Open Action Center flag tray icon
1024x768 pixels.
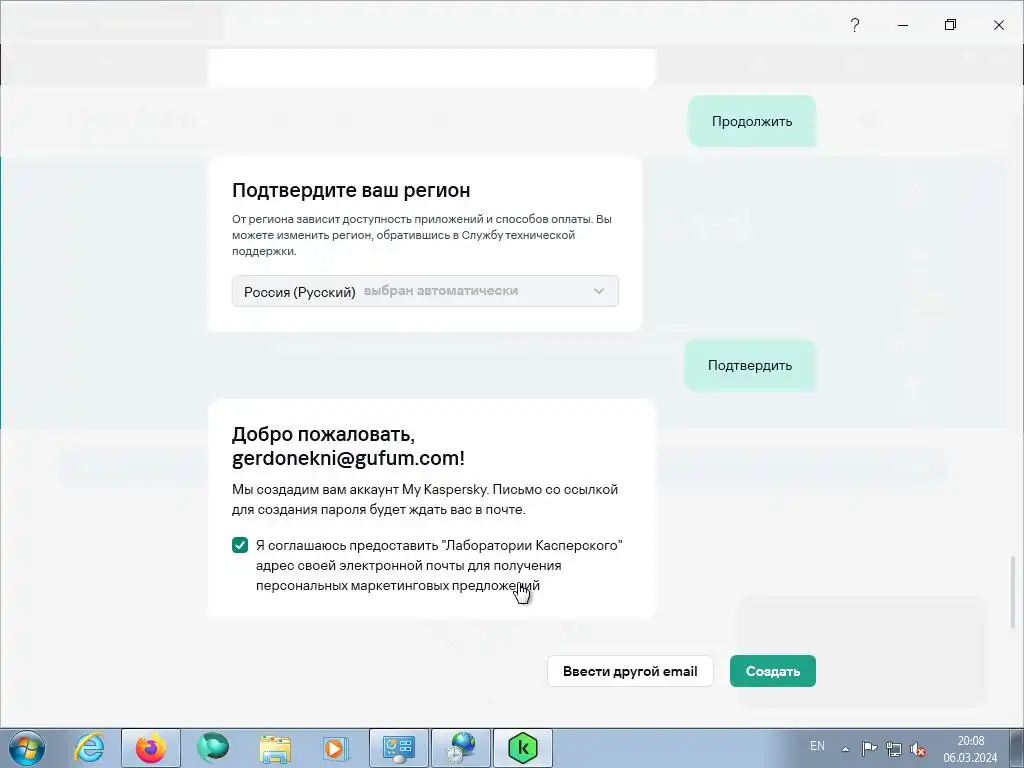869,749
